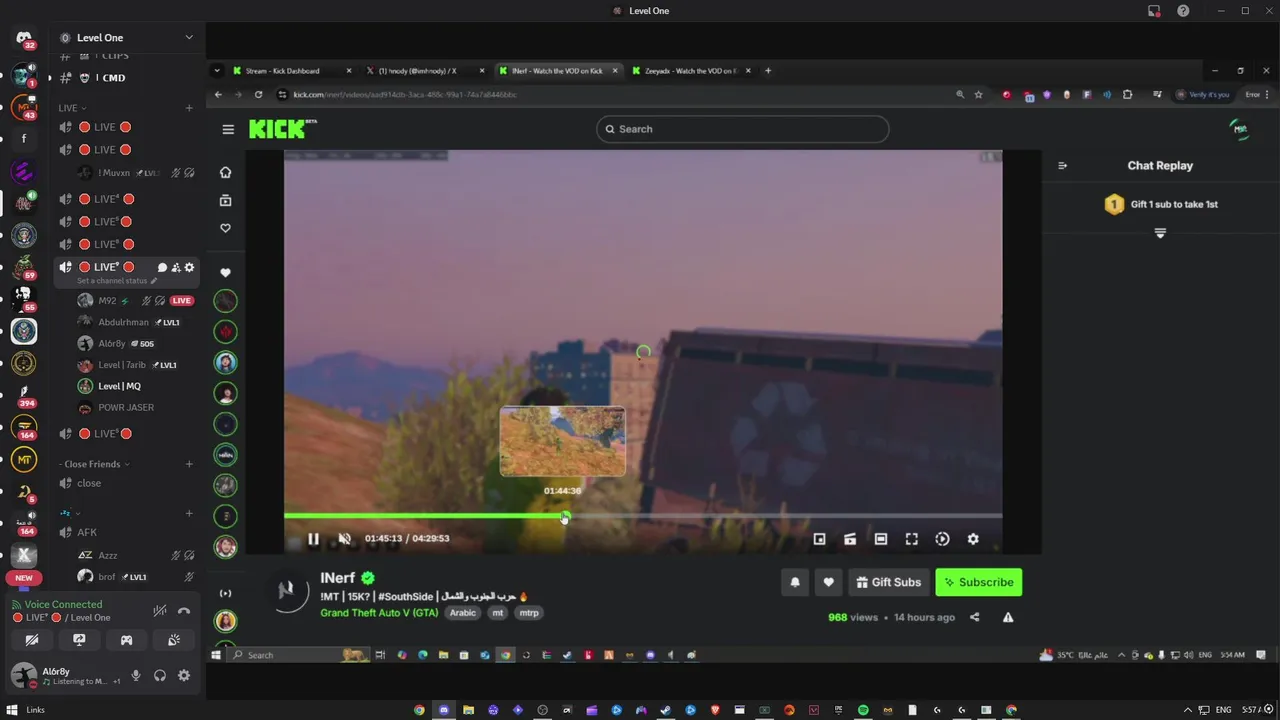Open Grand Theft Auto V (GTA) category link

[379, 613]
